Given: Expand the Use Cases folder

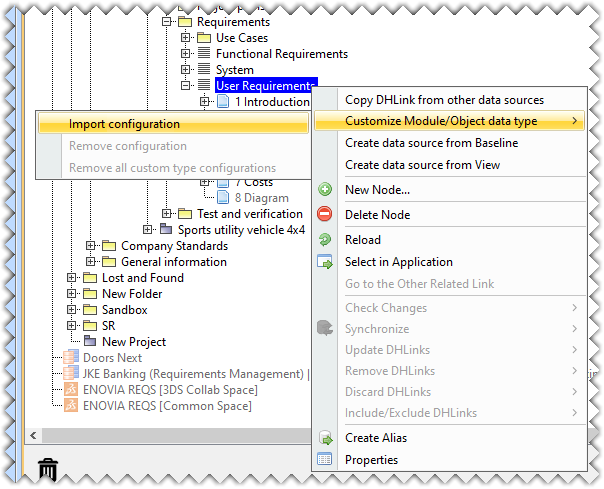Looking at the screenshot, I should coord(185,37).
